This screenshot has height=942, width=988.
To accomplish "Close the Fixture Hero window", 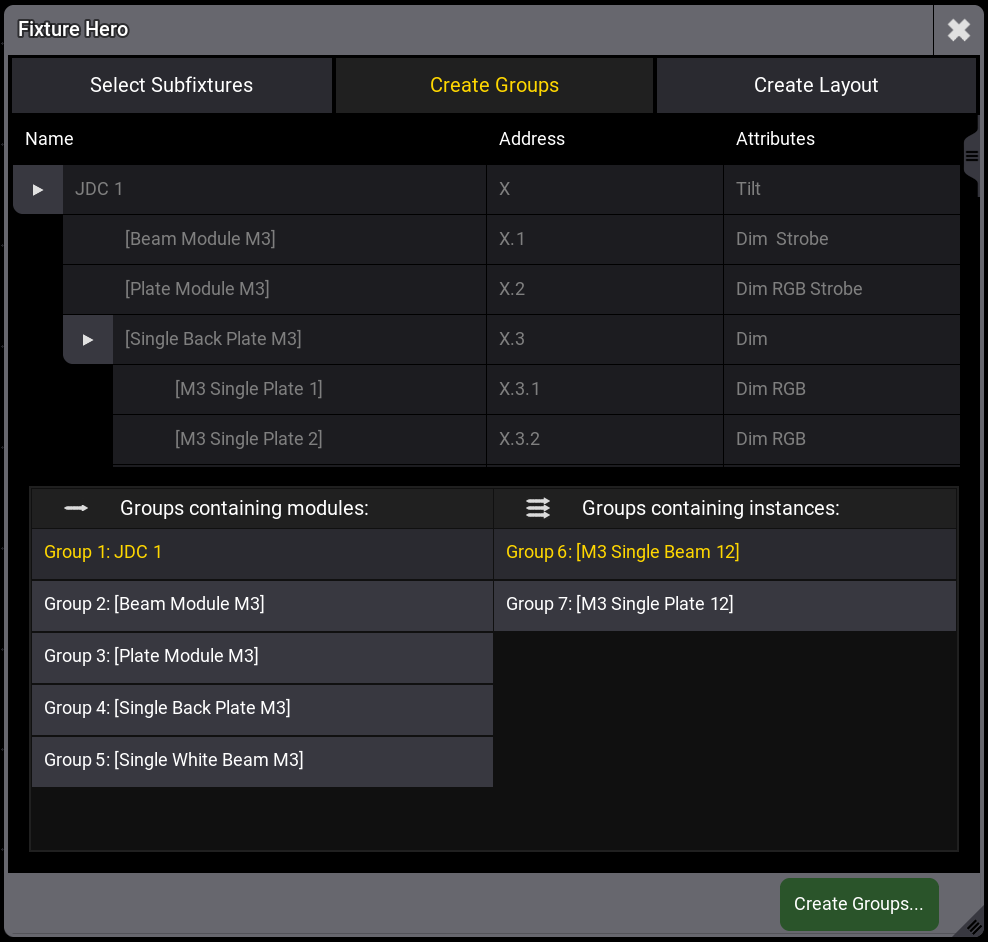I will (x=958, y=30).
